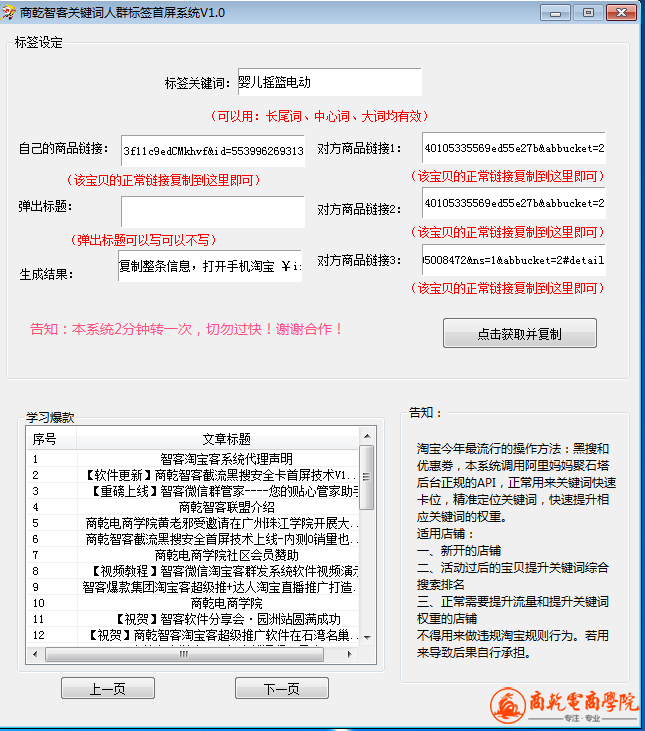This screenshot has width=645, height=731.
Task: Click the horizontal scrollbar thumb of list
Action: (x=184, y=654)
